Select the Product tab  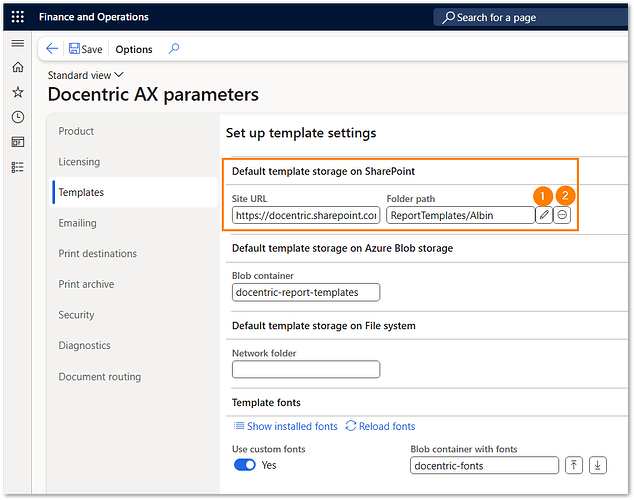tap(76, 131)
